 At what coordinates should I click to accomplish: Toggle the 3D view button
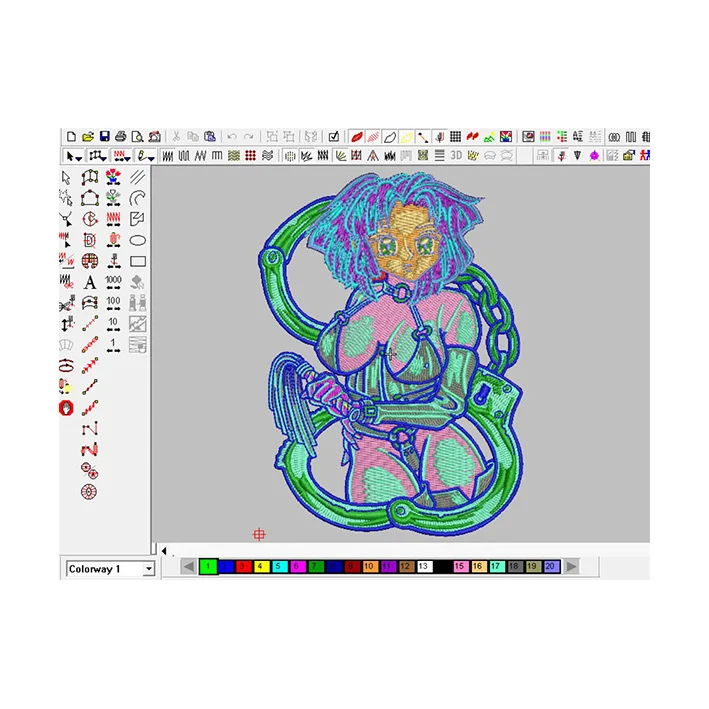pos(456,156)
